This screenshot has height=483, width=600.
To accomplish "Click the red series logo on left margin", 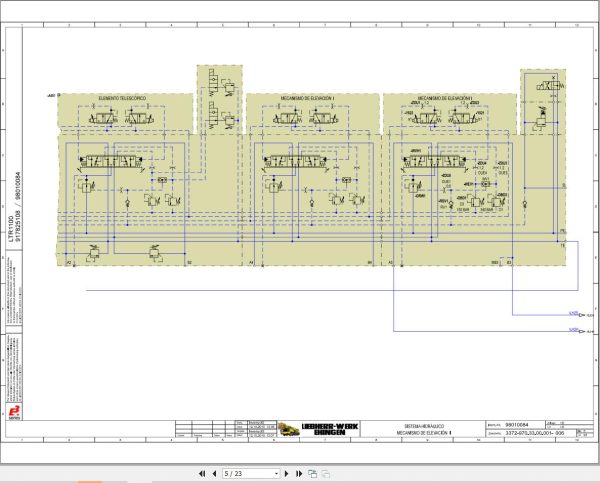I will click(14, 411).
